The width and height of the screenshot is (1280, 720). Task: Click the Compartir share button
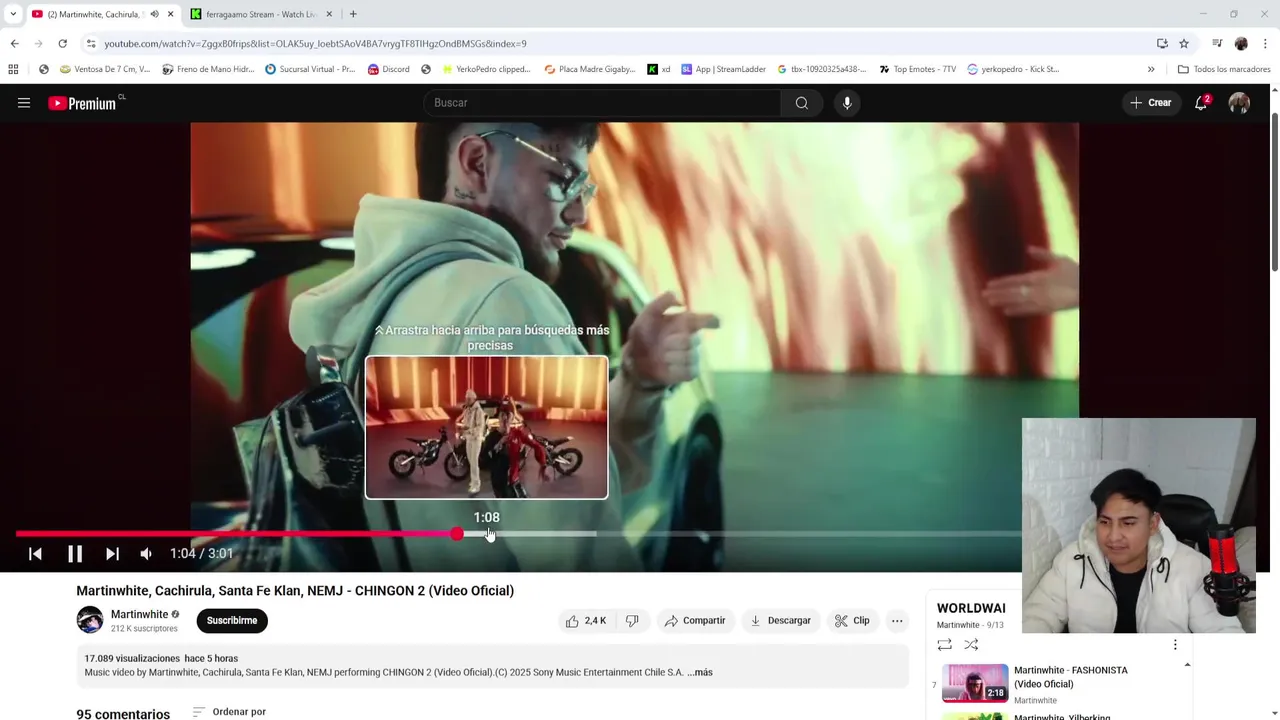coord(695,621)
